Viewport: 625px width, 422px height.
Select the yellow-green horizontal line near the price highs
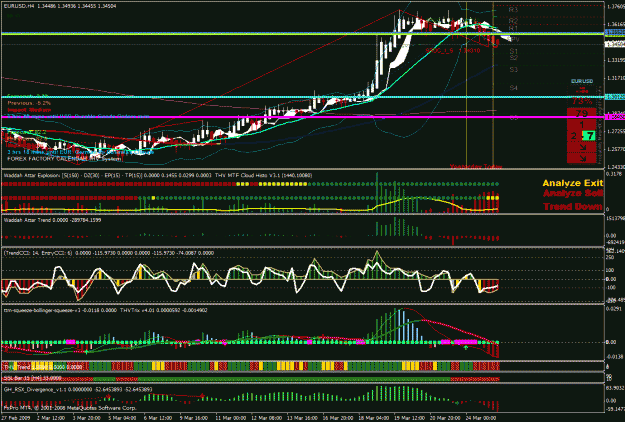tap(303, 34)
